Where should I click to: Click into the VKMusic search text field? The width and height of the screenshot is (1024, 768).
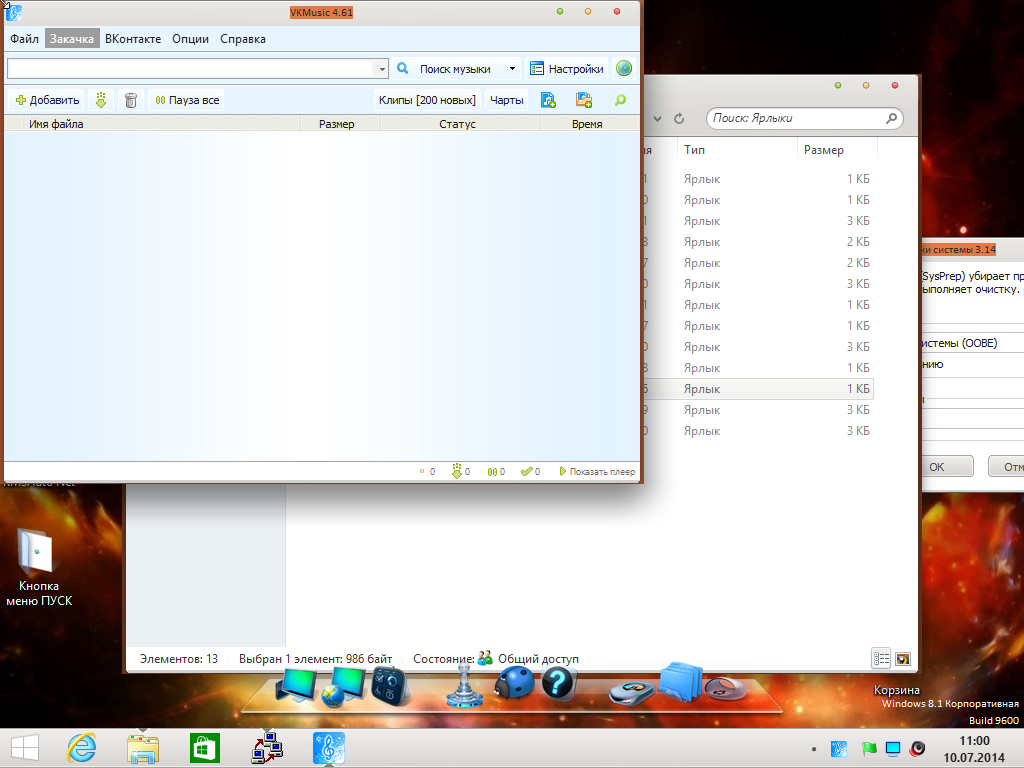[x=190, y=69]
